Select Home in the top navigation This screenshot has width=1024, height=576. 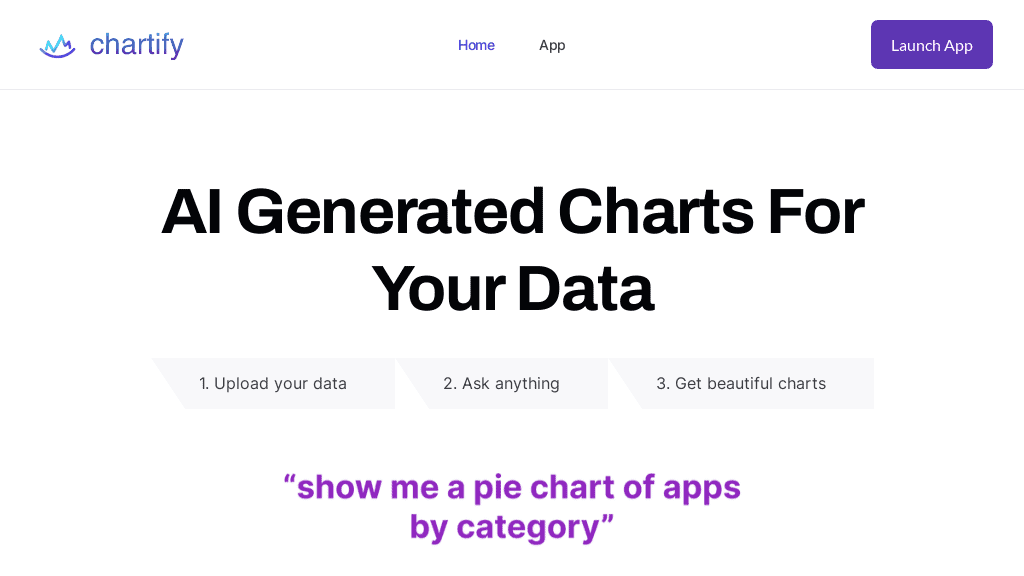point(476,44)
